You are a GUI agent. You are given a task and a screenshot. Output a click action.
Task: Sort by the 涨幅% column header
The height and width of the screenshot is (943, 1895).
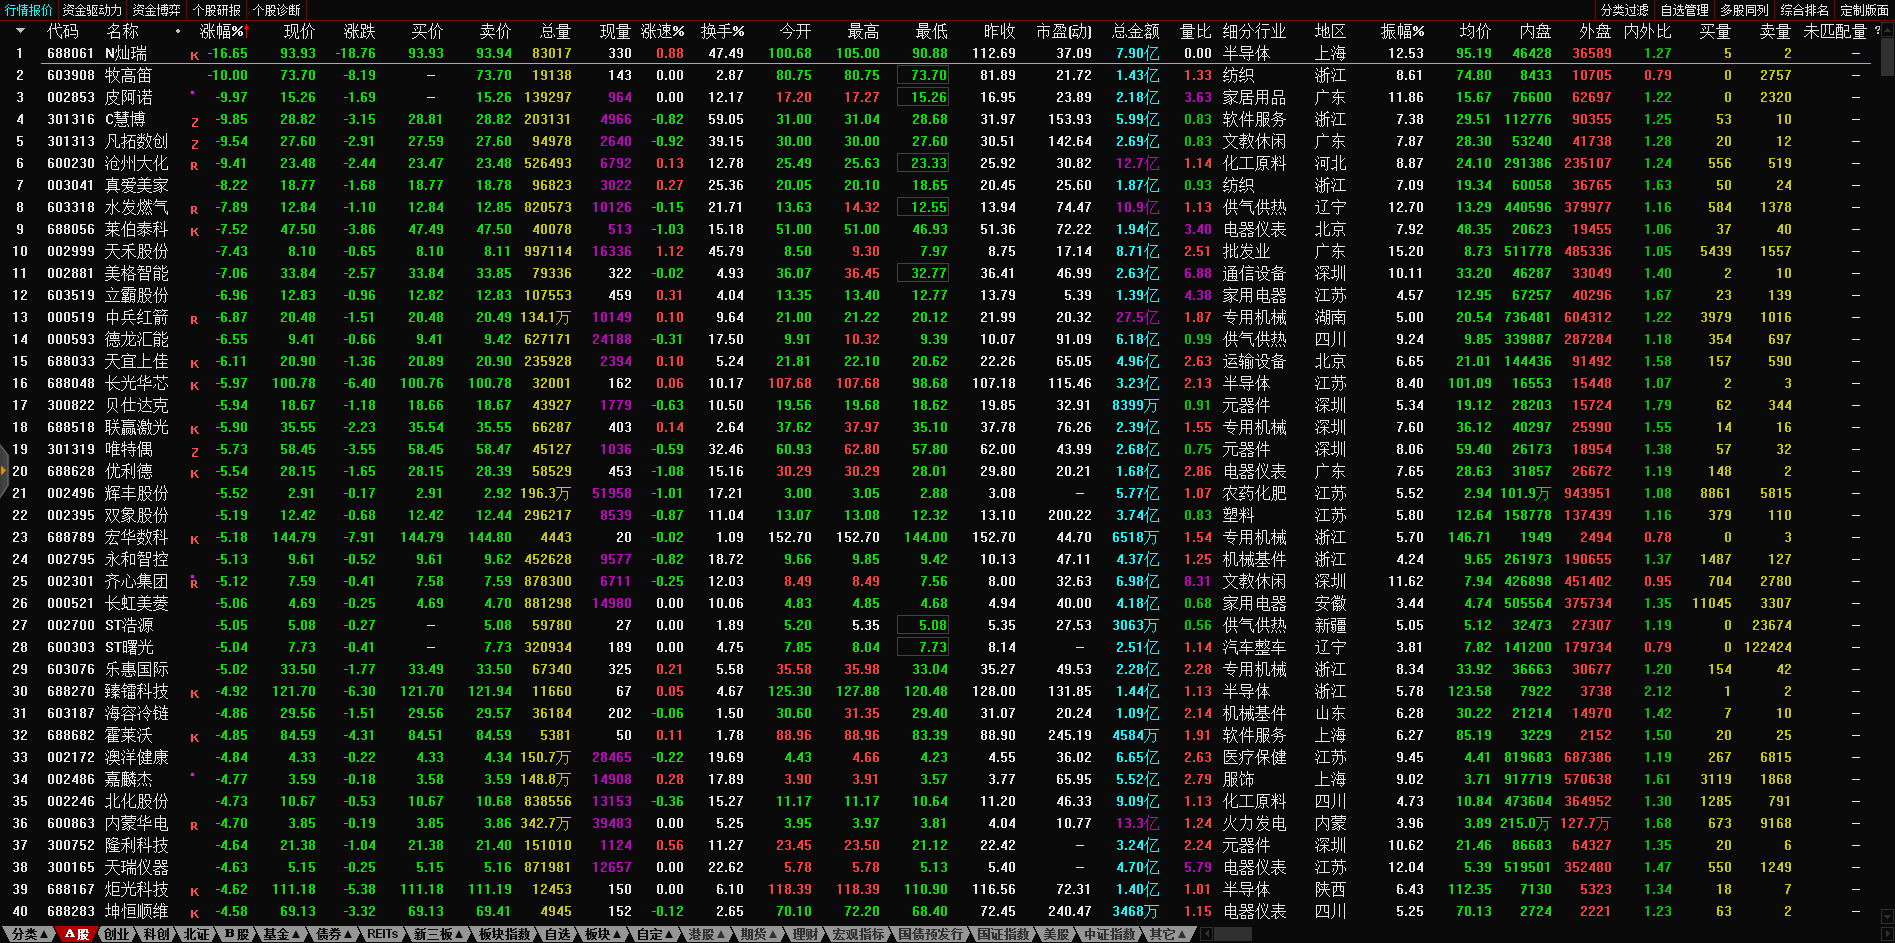point(221,31)
